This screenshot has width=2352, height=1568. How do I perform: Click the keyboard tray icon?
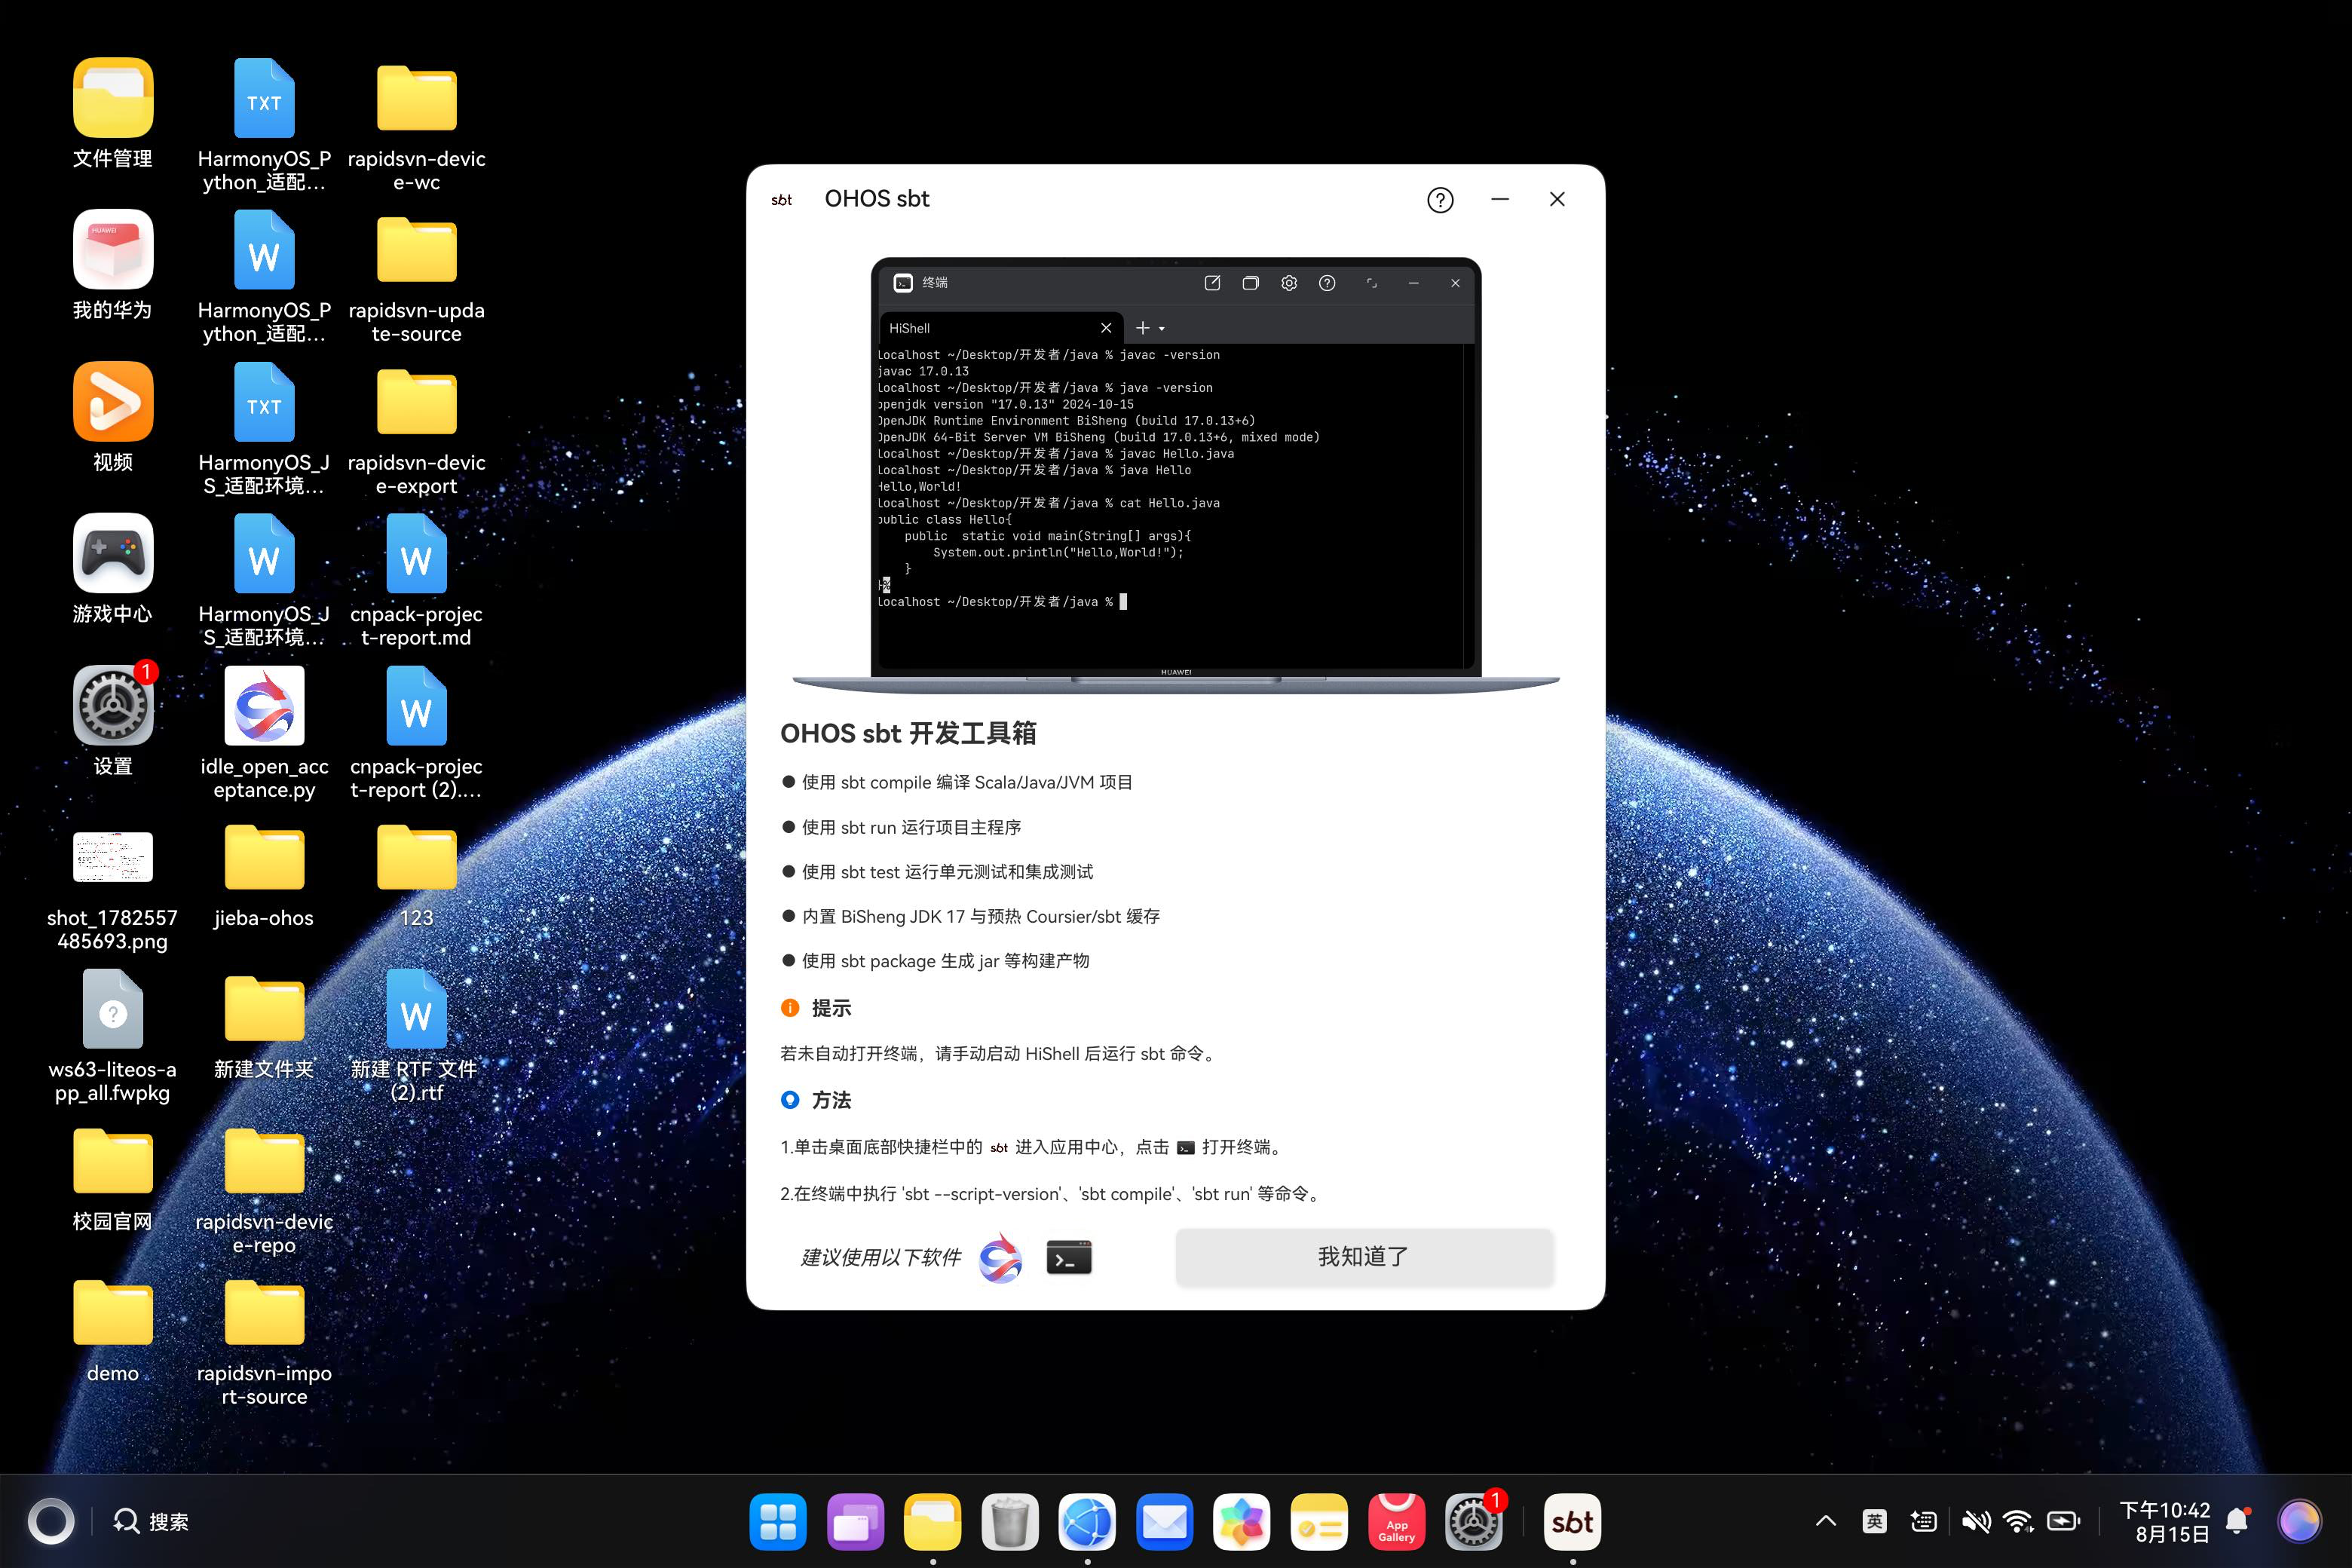[x=1923, y=1522]
